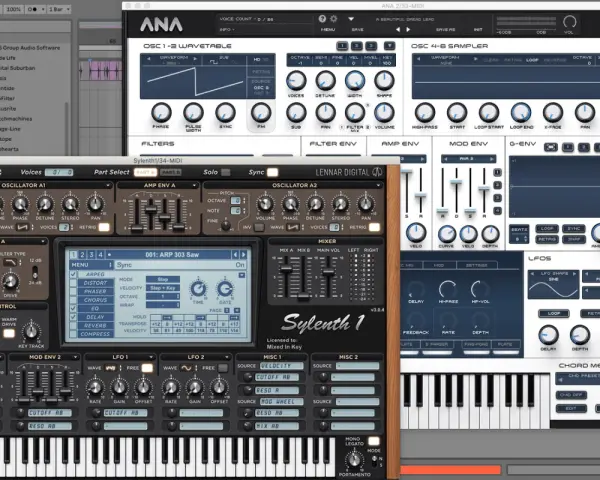Screen dimensions: 600x480
Task: Uncheck the EQ effect checkbox
Action: 73,309
